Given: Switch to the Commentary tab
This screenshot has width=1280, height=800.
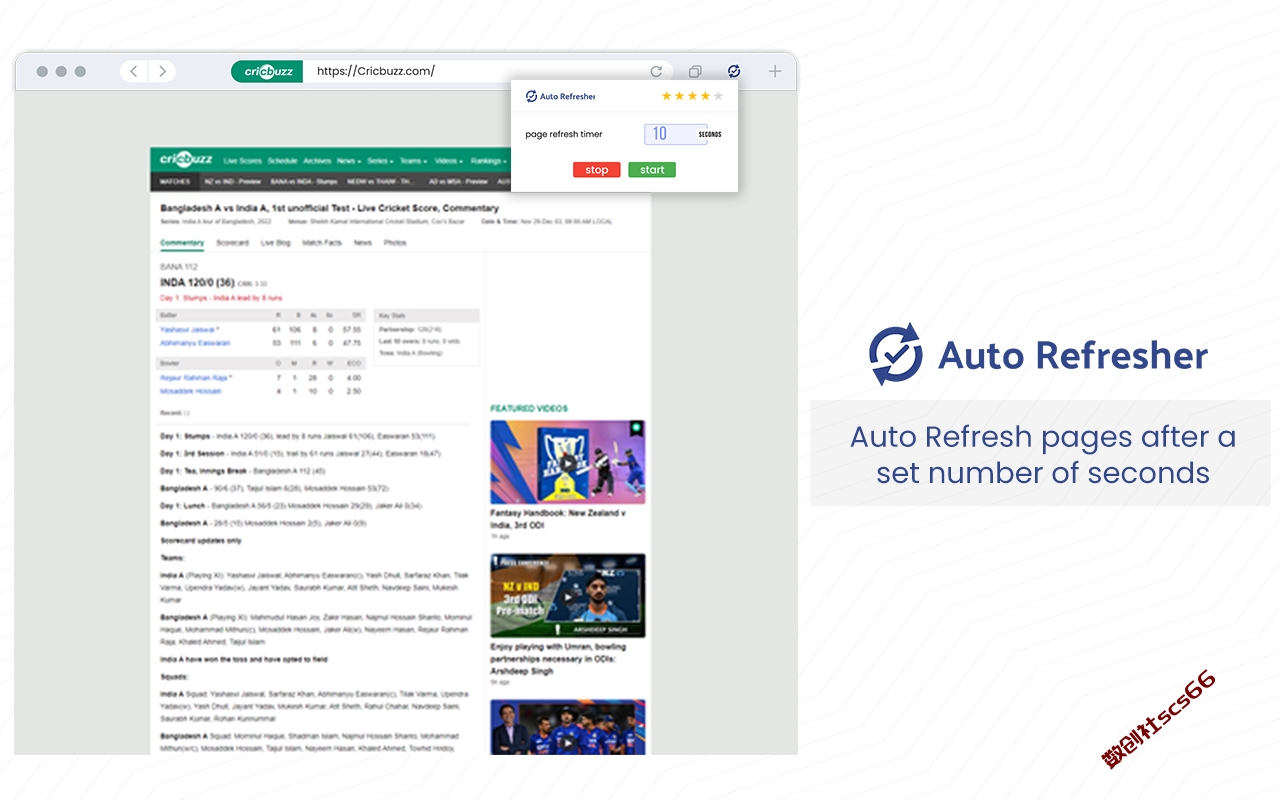Looking at the screenshot, I should click(x=182, y=243).
